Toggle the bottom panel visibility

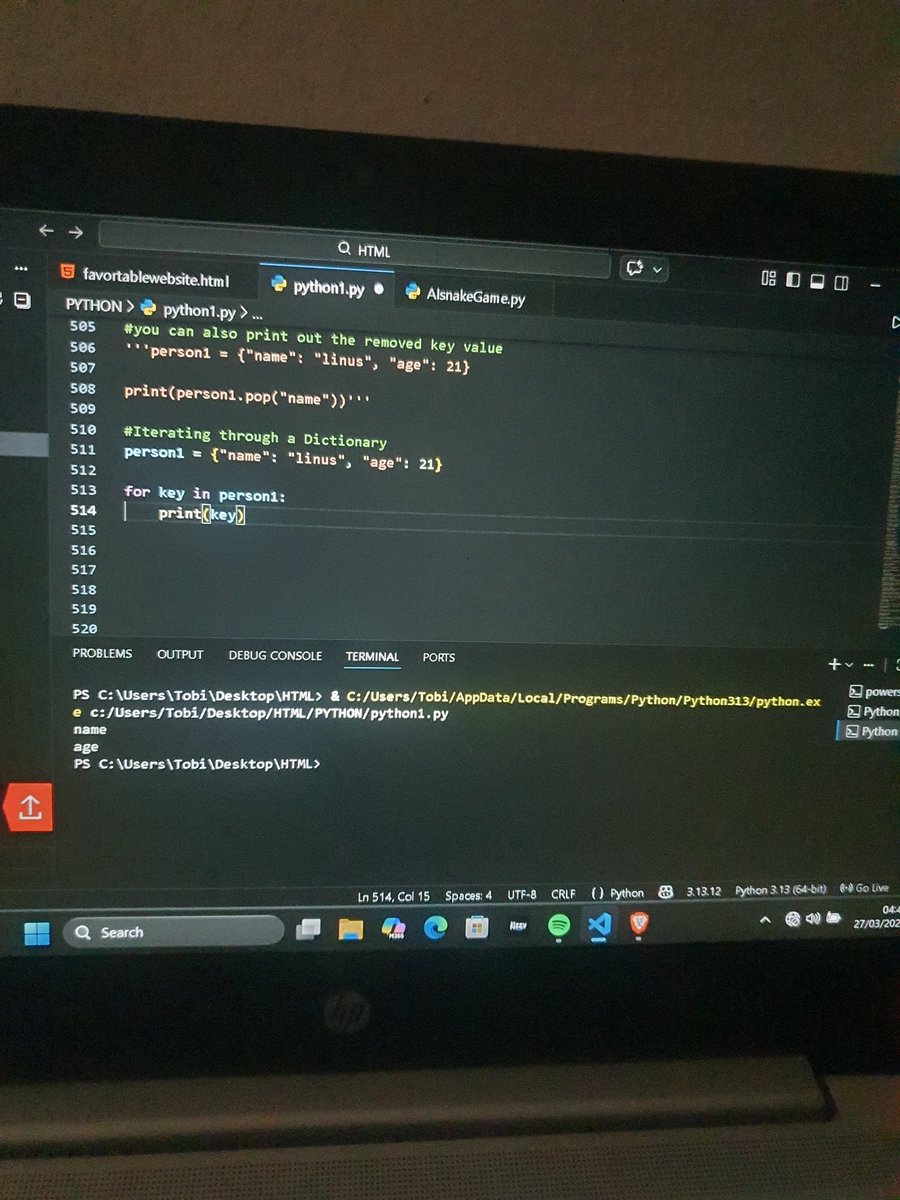(817, 282)
